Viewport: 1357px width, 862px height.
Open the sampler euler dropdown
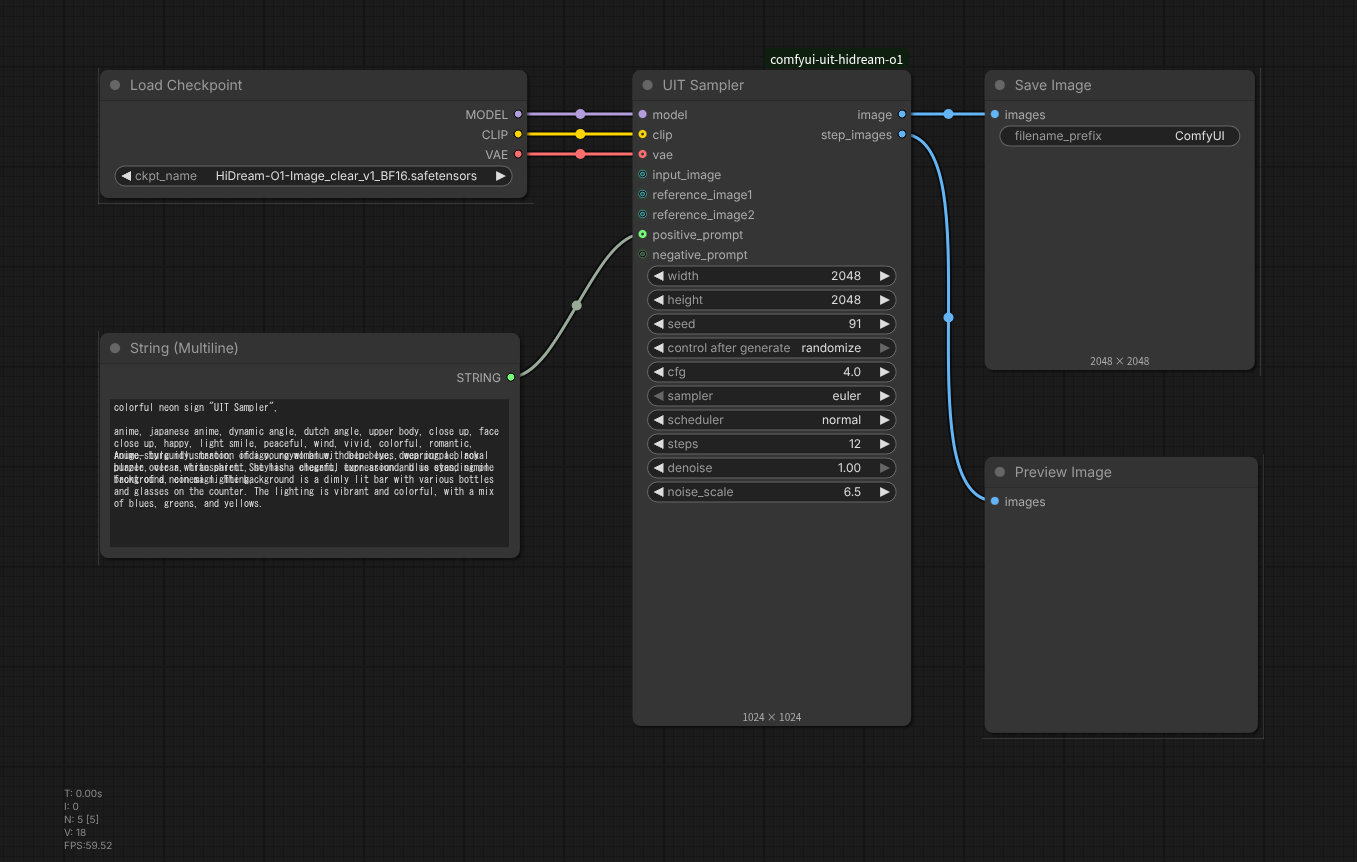(772, 396)
